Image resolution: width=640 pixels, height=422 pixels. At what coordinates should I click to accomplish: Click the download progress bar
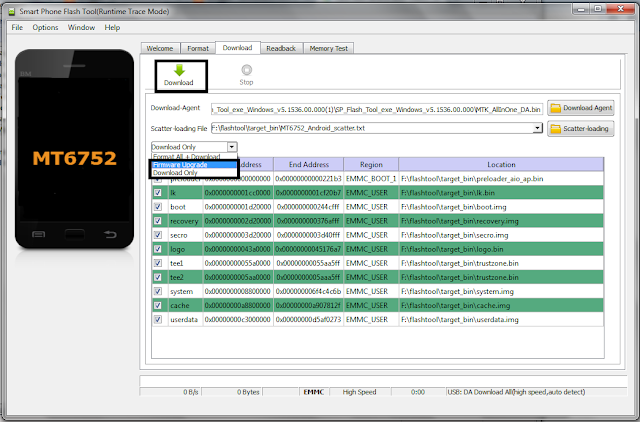coord(383,381)
